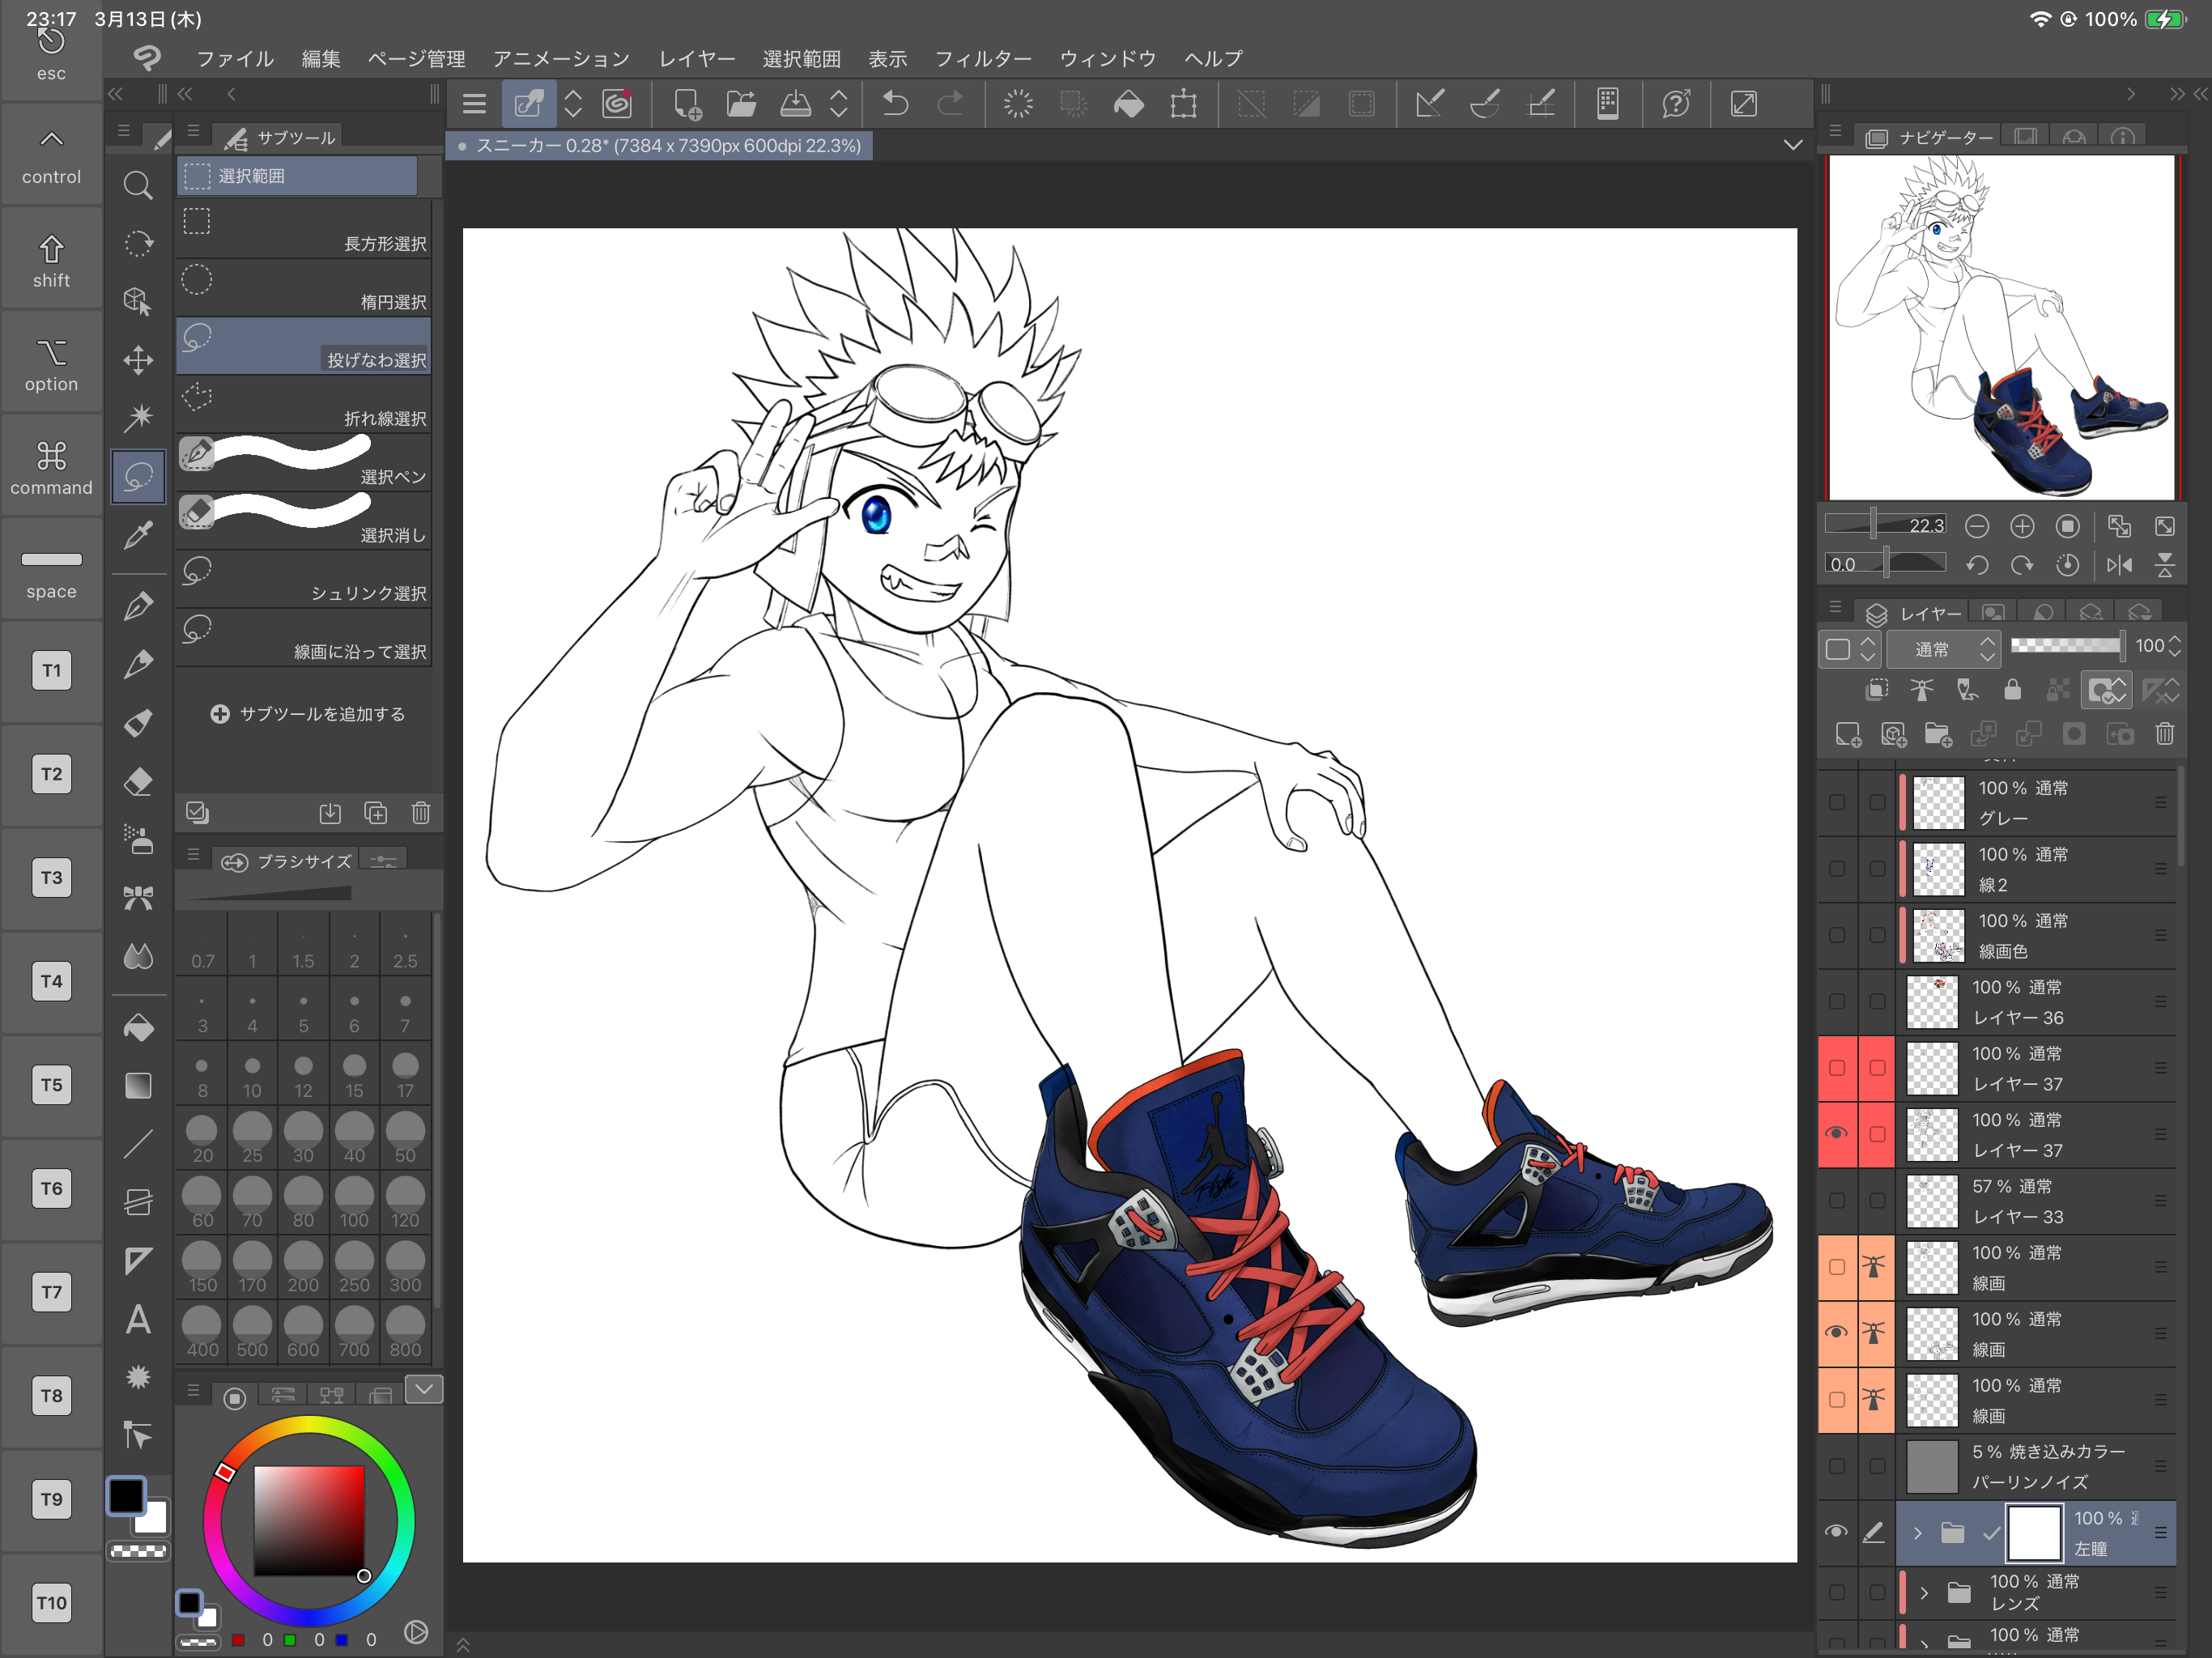Select the Eraser tool in tool palette
This screenshot has height=1658, width=2212.
tap(138, 781)
